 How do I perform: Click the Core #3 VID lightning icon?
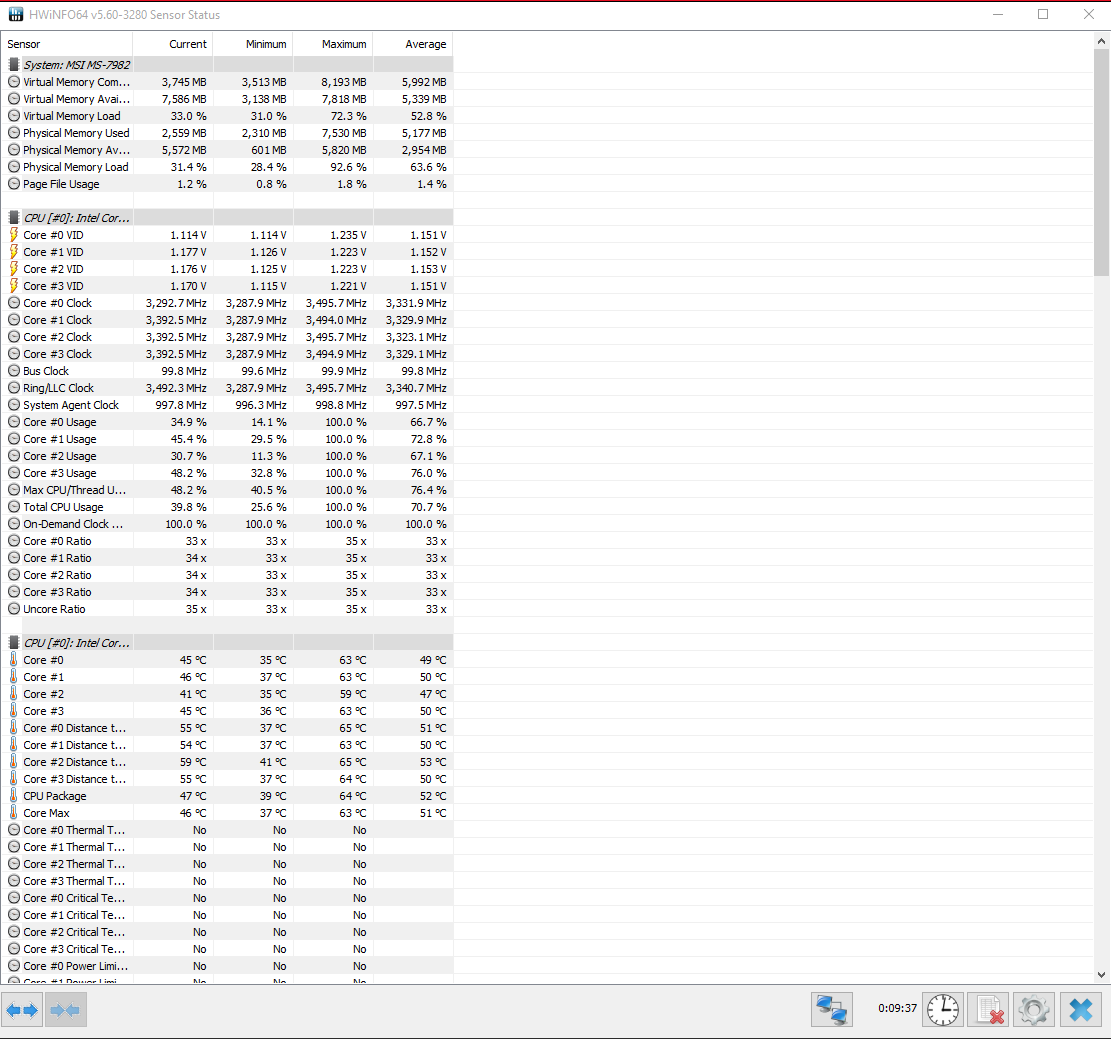[x=13, y=286]
